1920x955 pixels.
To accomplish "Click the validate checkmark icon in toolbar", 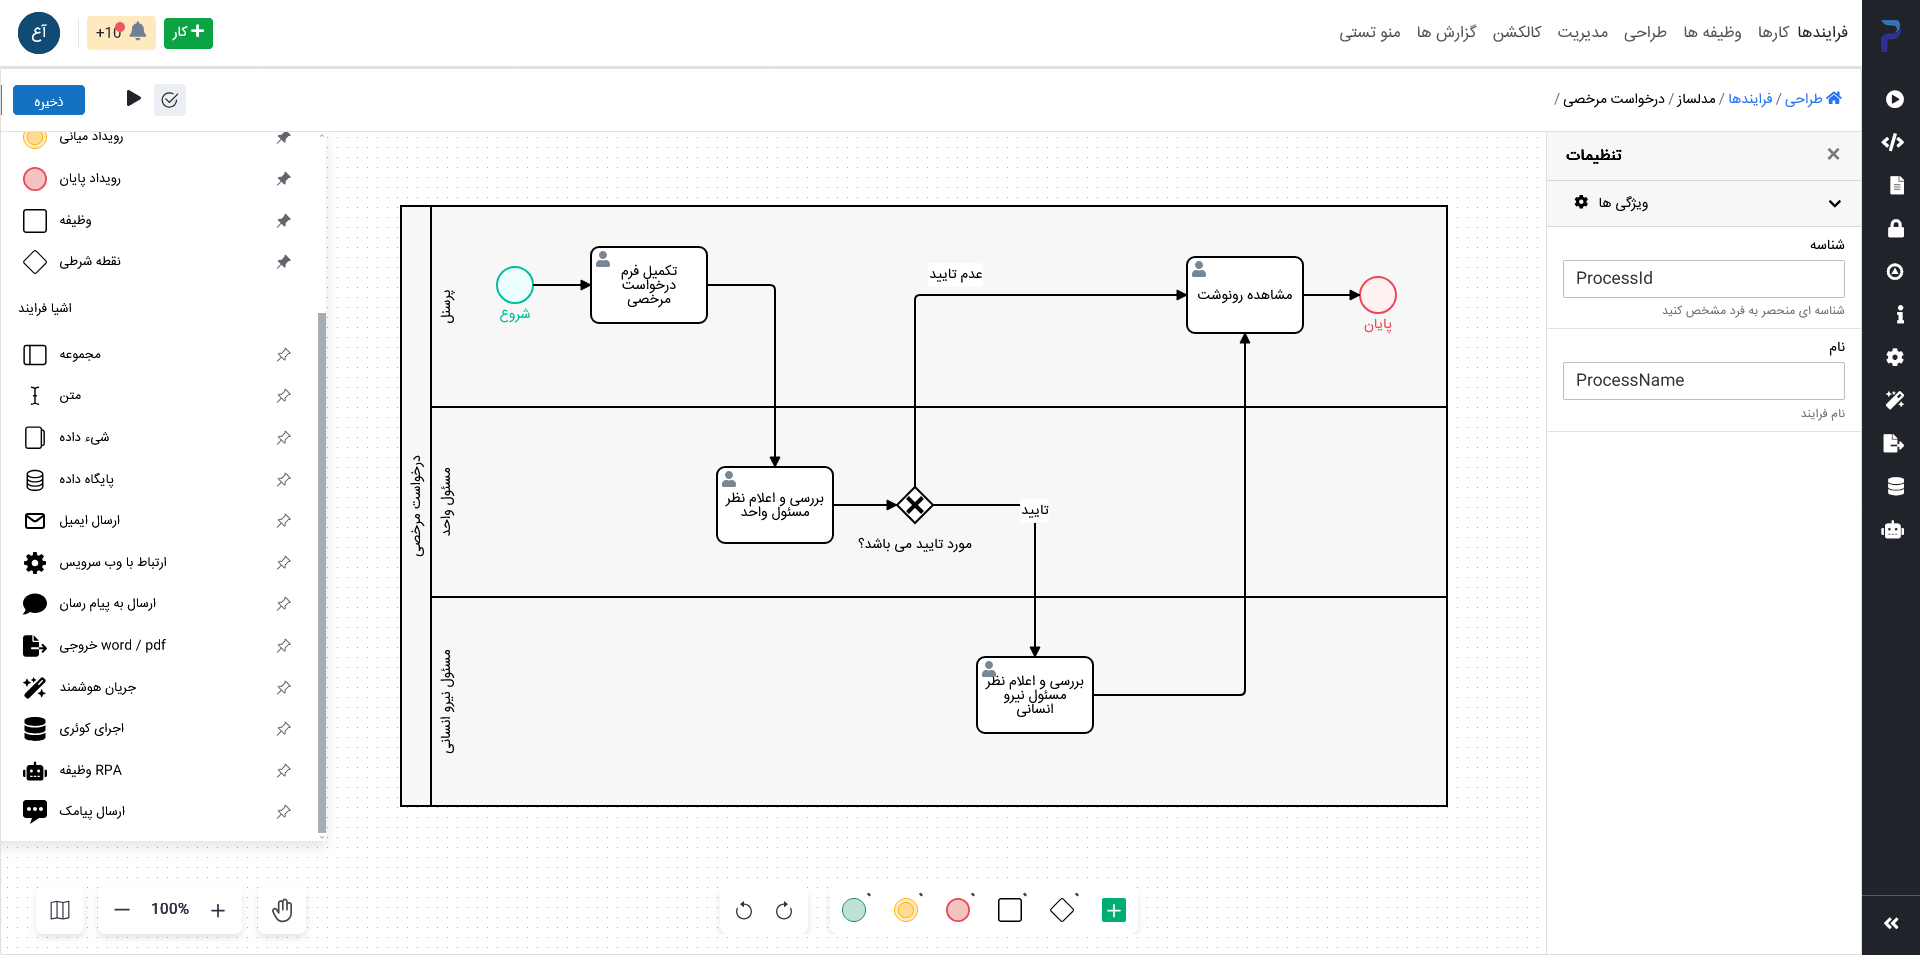I will [170, 100].
